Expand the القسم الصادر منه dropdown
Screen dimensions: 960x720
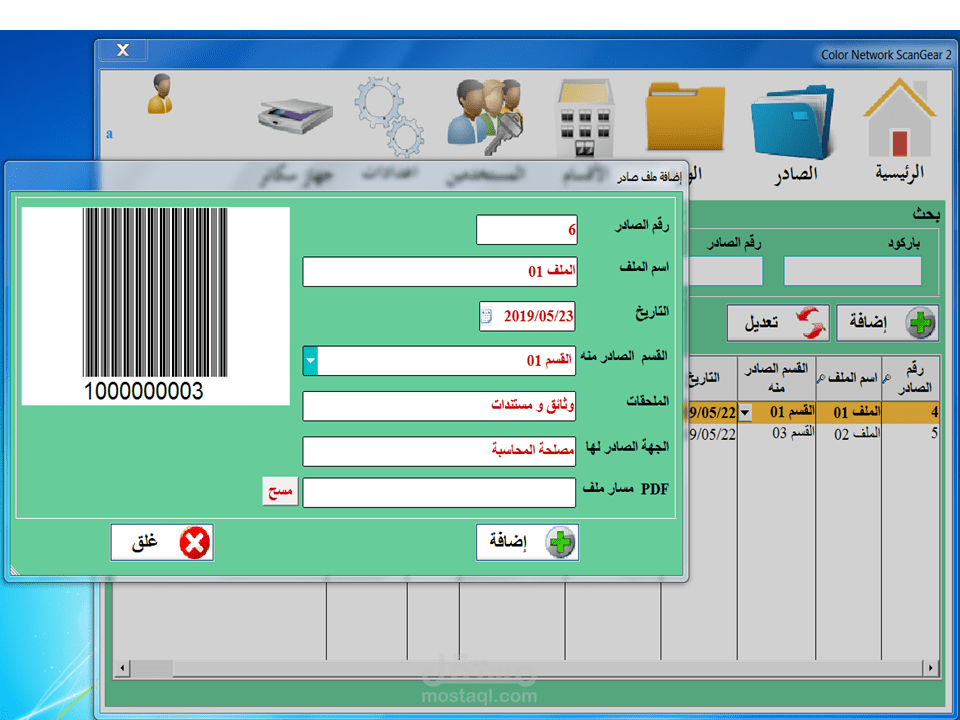click(310, 361)
